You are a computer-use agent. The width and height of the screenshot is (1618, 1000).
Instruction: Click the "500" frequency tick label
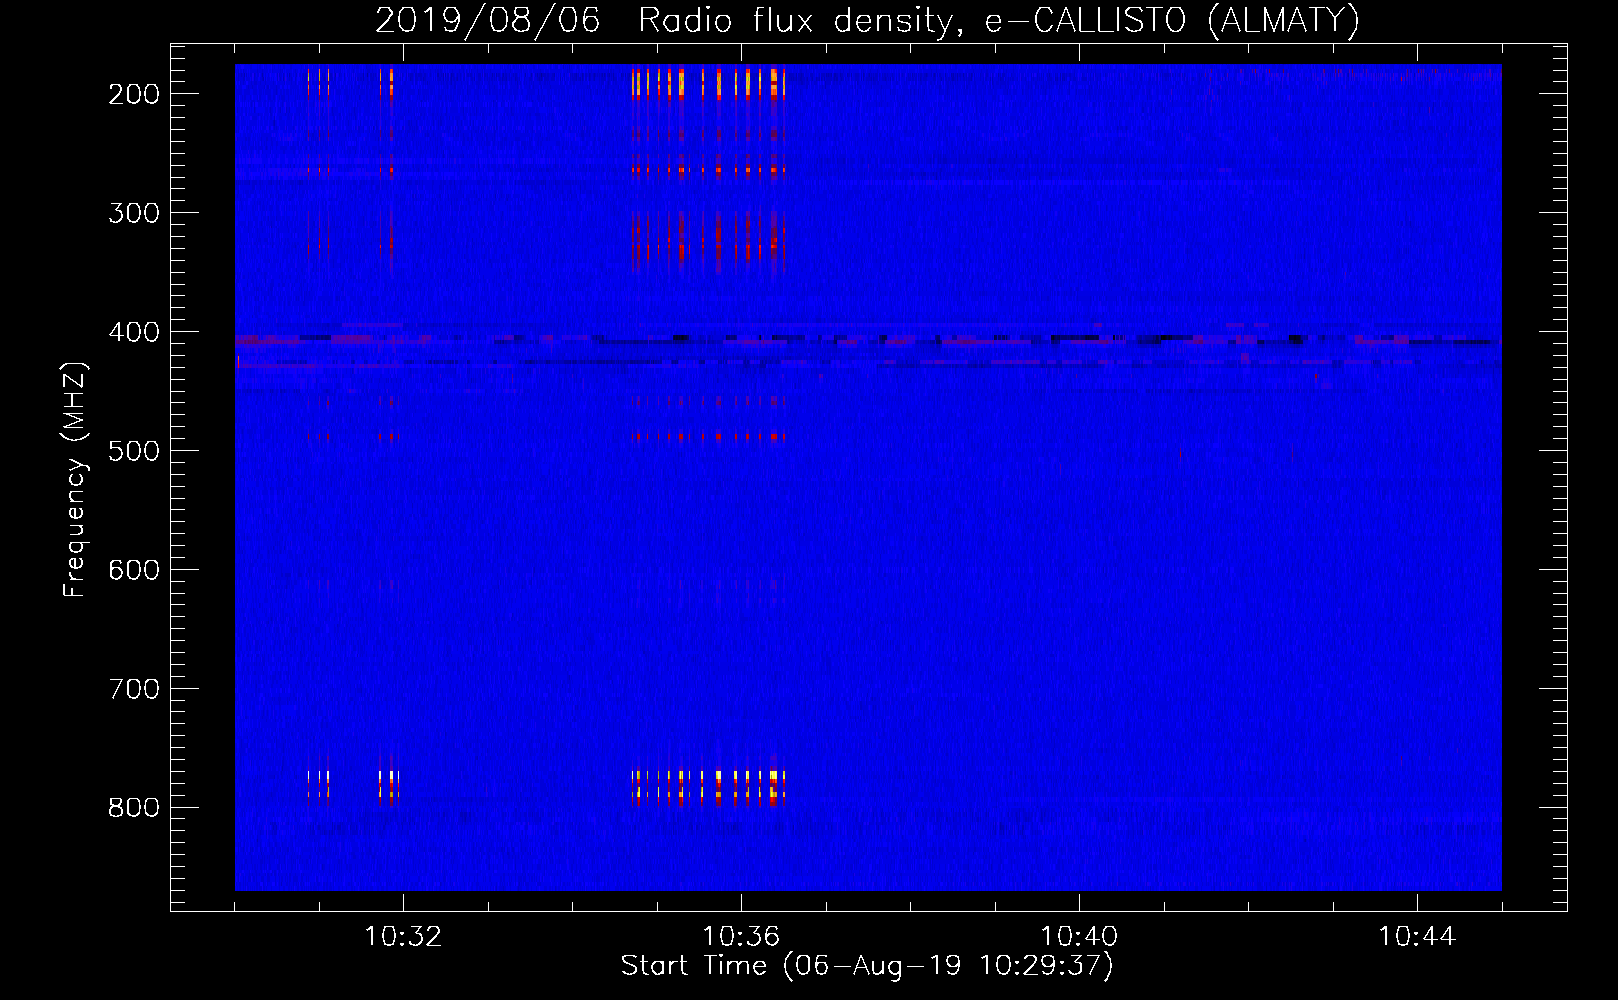pos(134,451)
